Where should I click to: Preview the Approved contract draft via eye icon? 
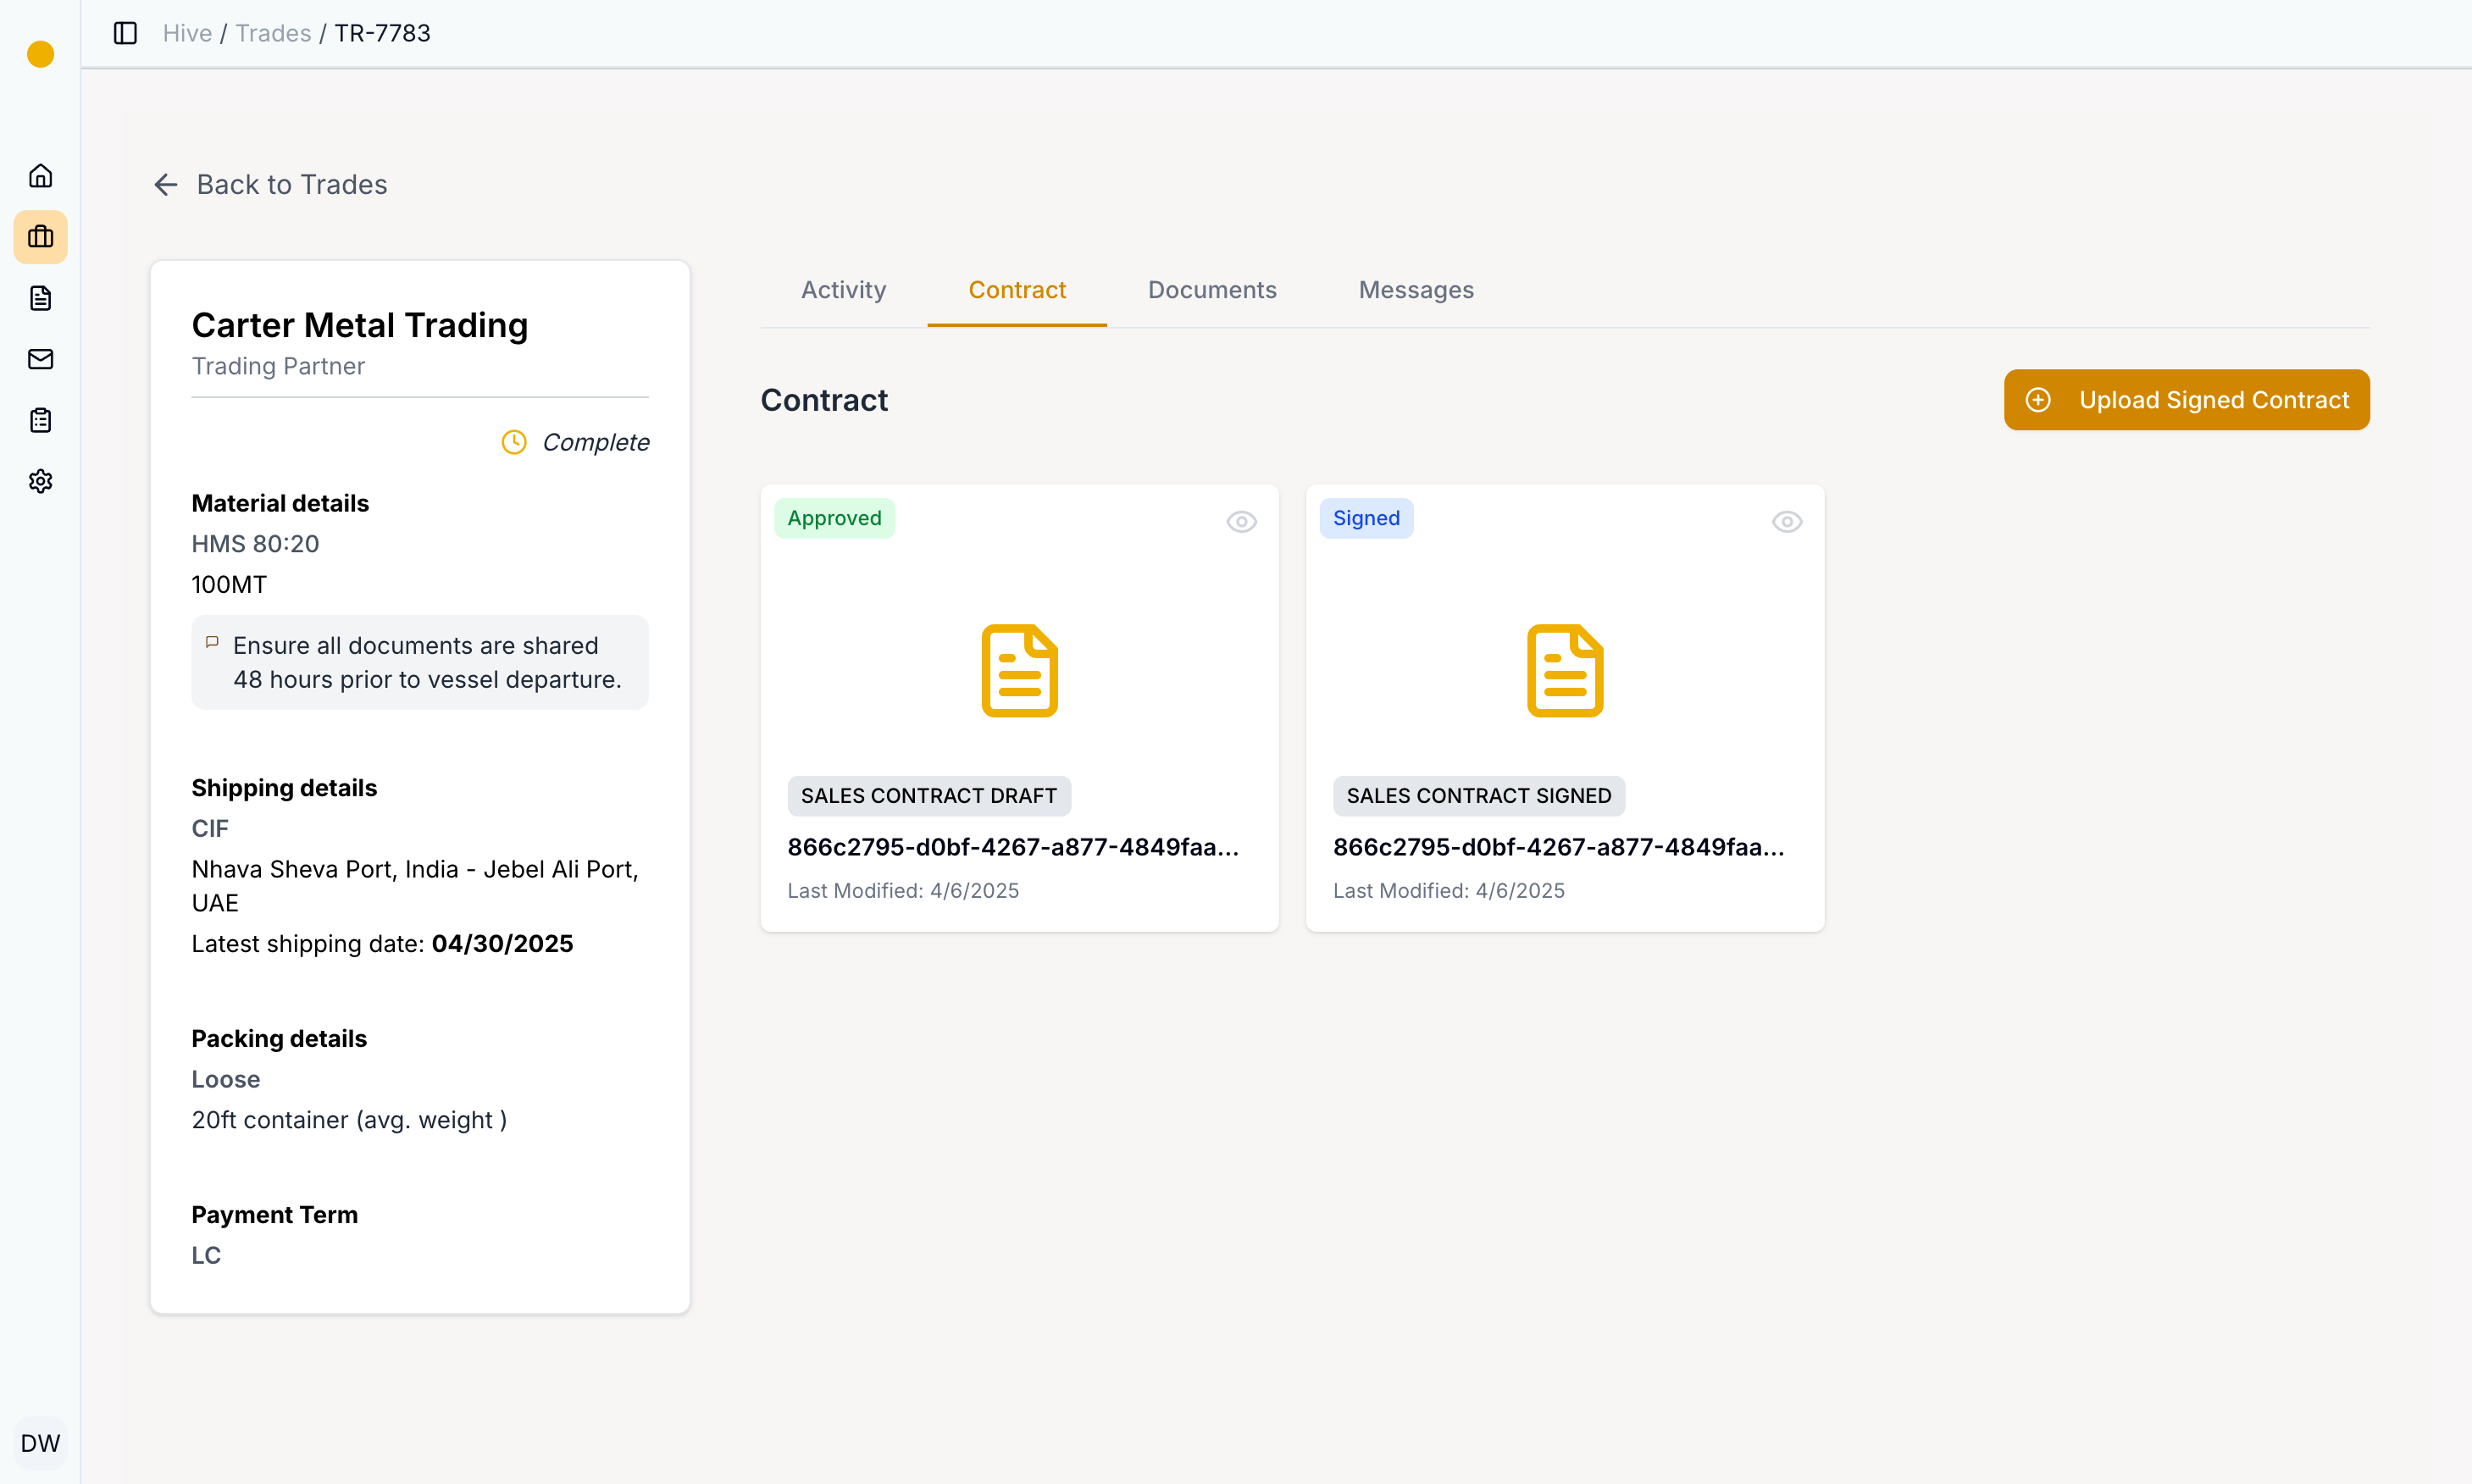point(1241,521)
